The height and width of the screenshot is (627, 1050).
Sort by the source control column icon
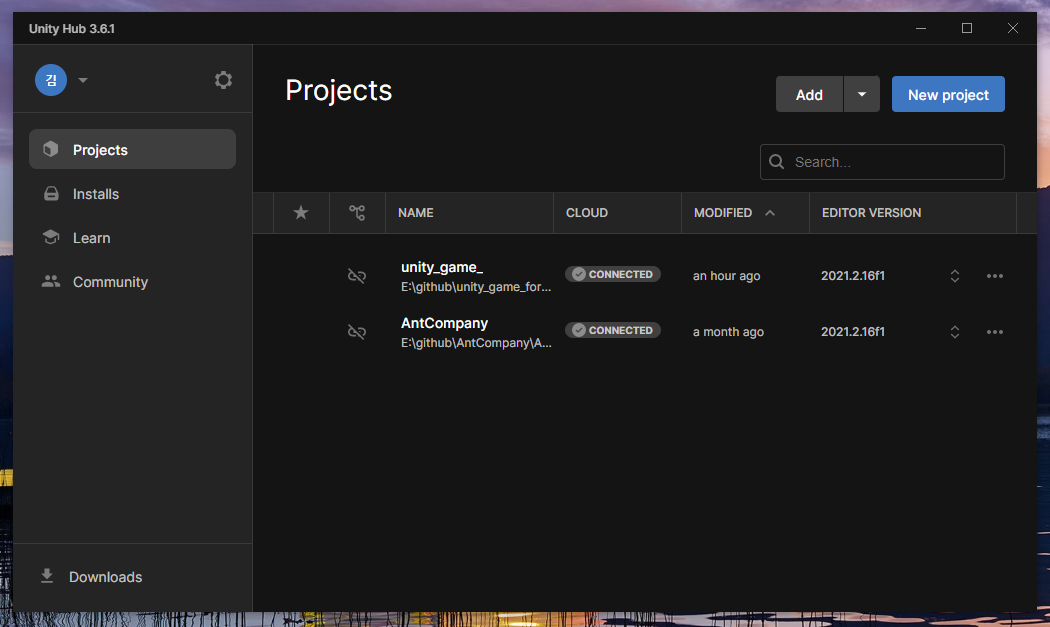357,213
